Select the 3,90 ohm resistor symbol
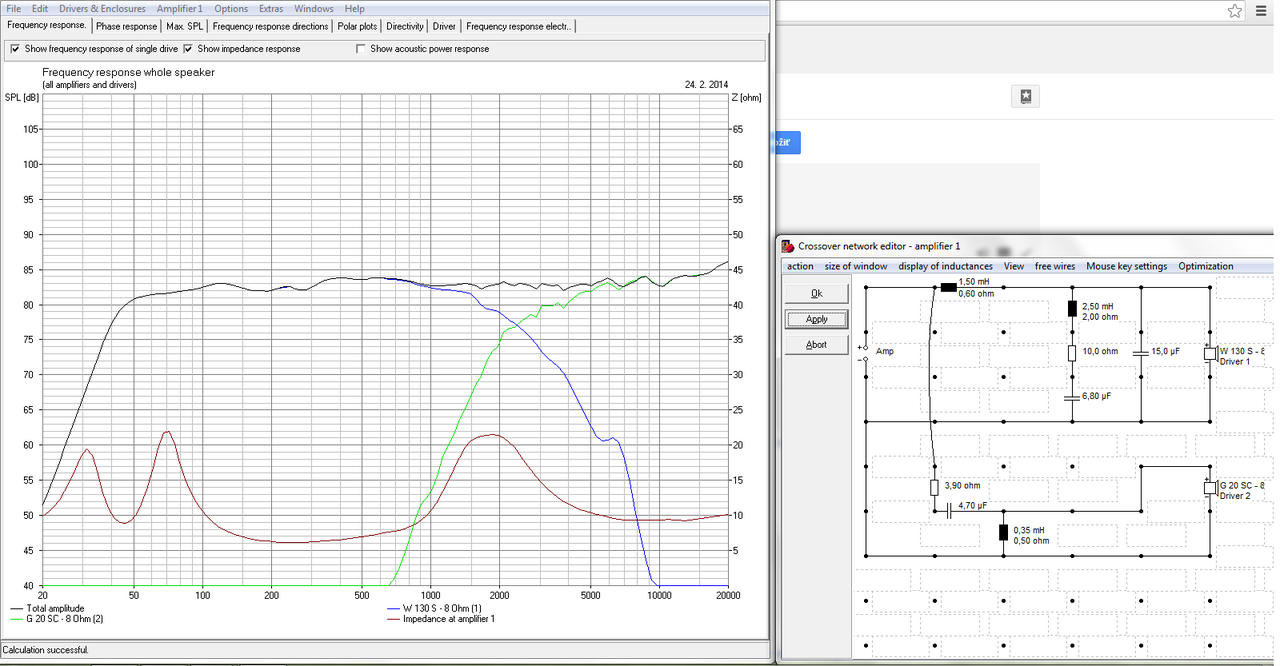Image resolution: width=1280 pixels, height=666 pixels. 934,487
